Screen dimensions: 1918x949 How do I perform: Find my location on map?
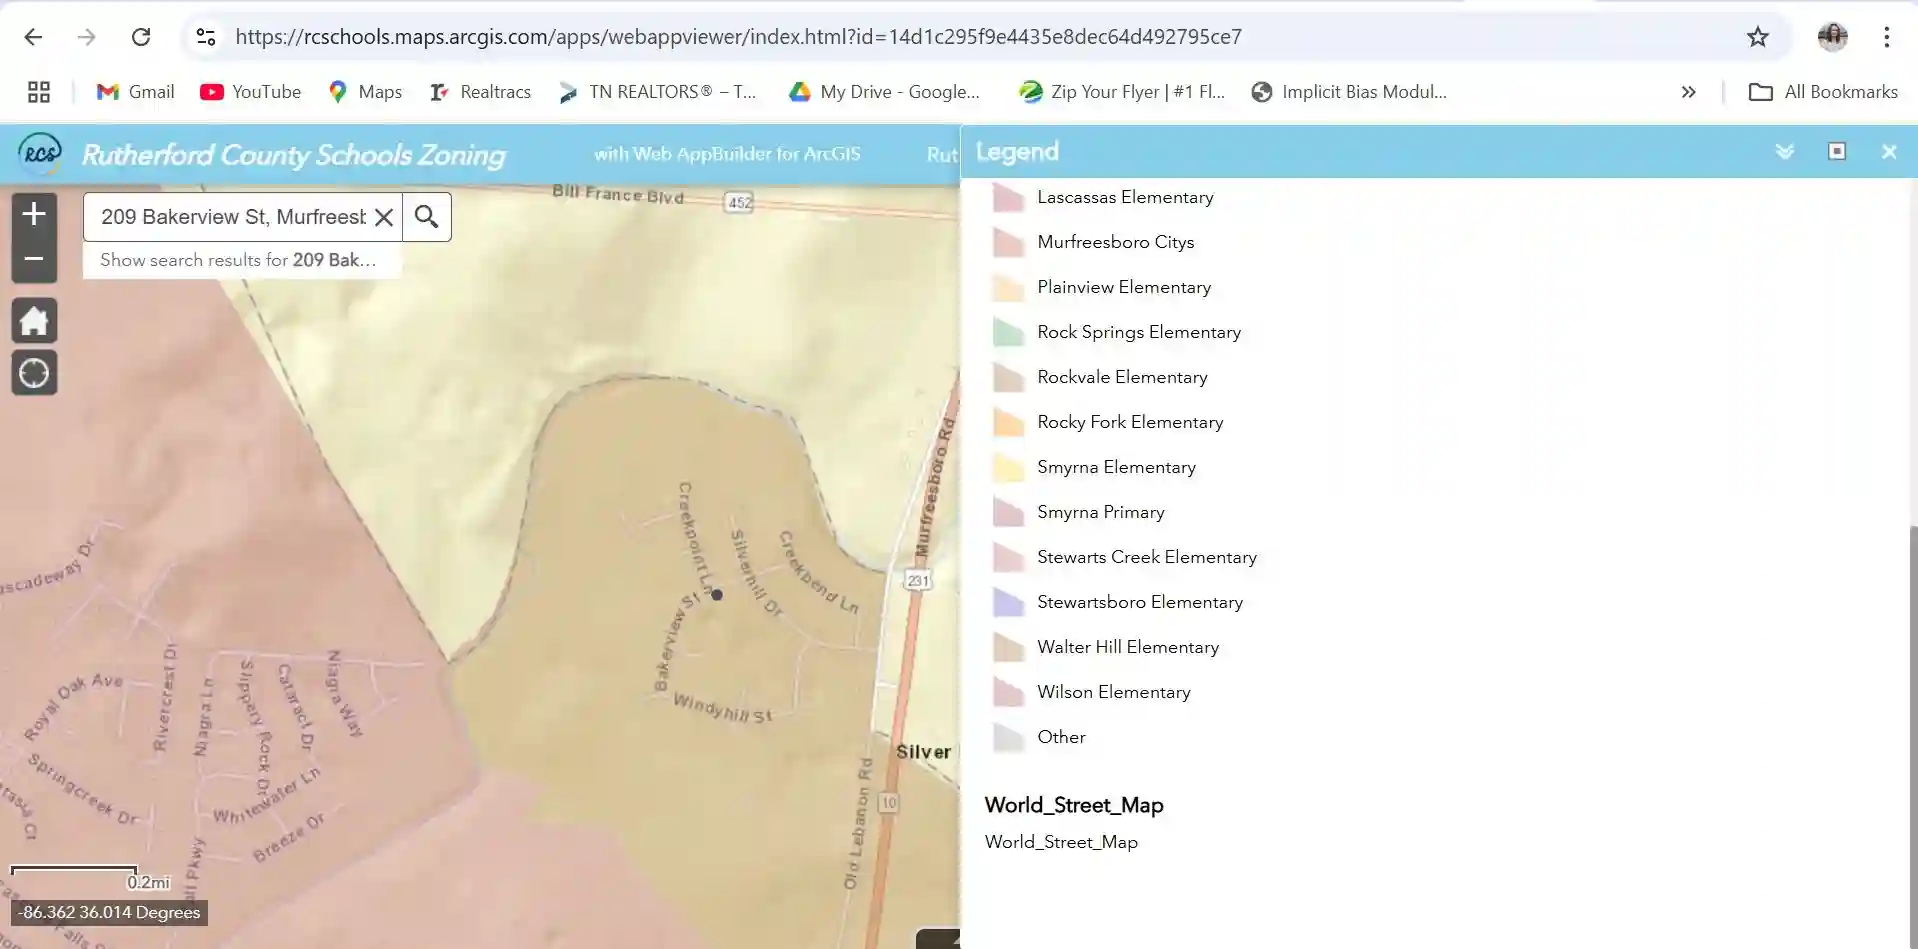pos(34,373)
